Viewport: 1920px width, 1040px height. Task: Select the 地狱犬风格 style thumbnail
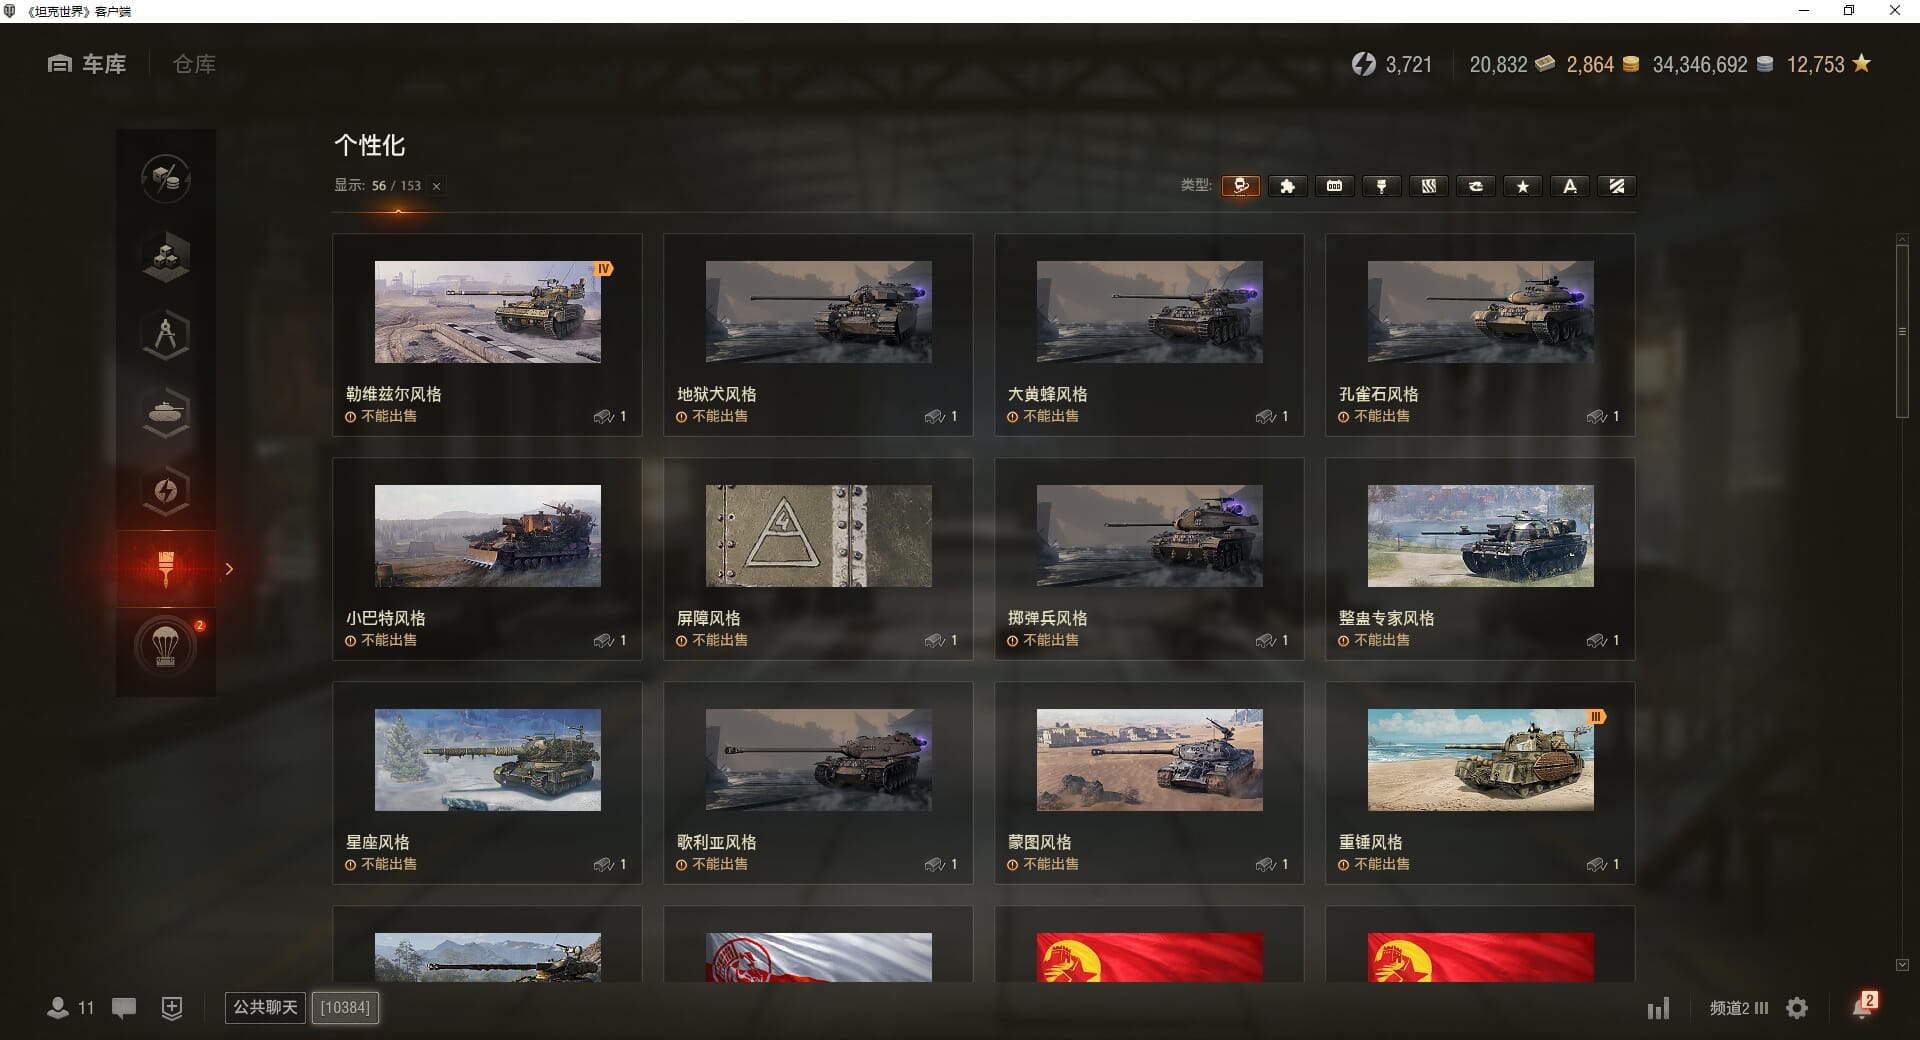(x=818, y=312)
